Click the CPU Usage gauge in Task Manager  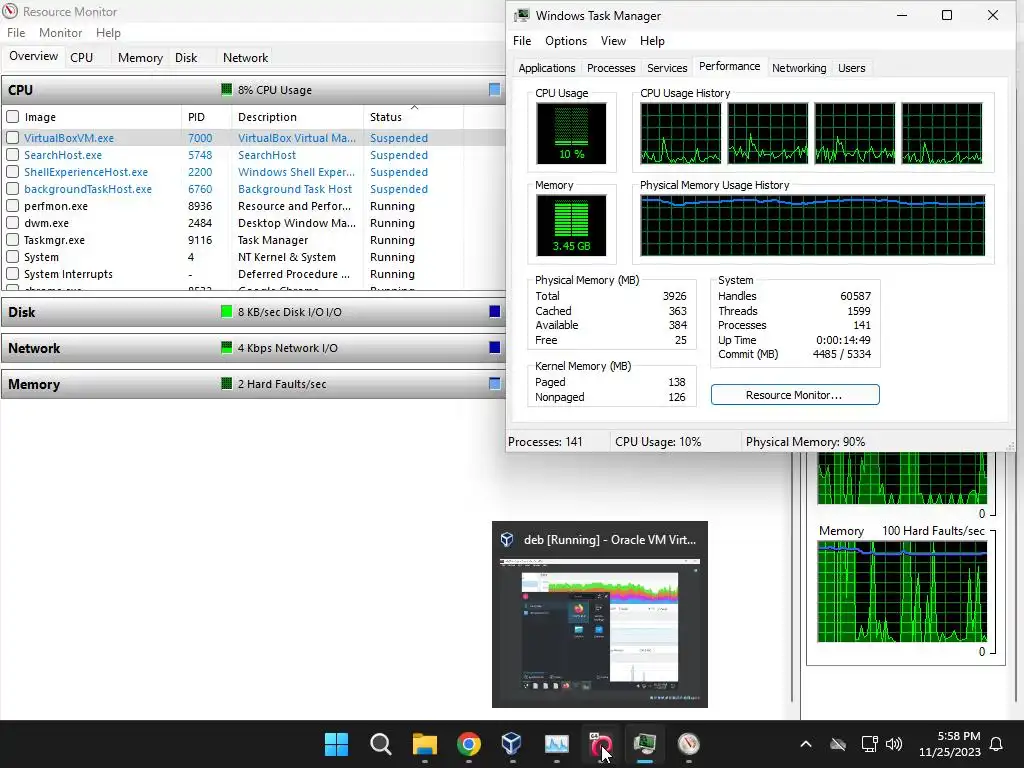571,133
